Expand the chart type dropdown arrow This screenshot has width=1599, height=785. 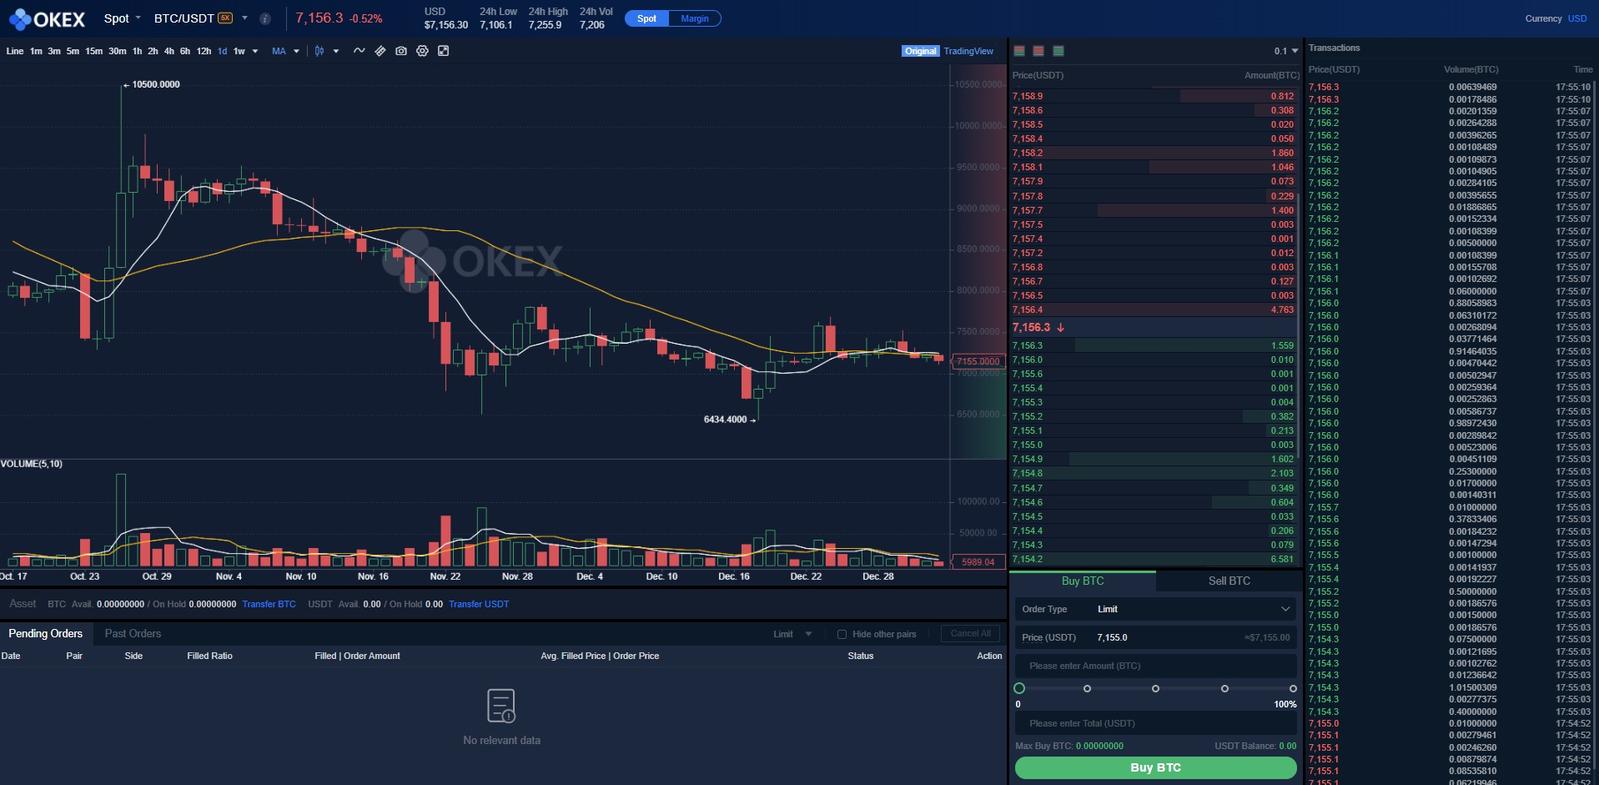(x=336, y=51)
